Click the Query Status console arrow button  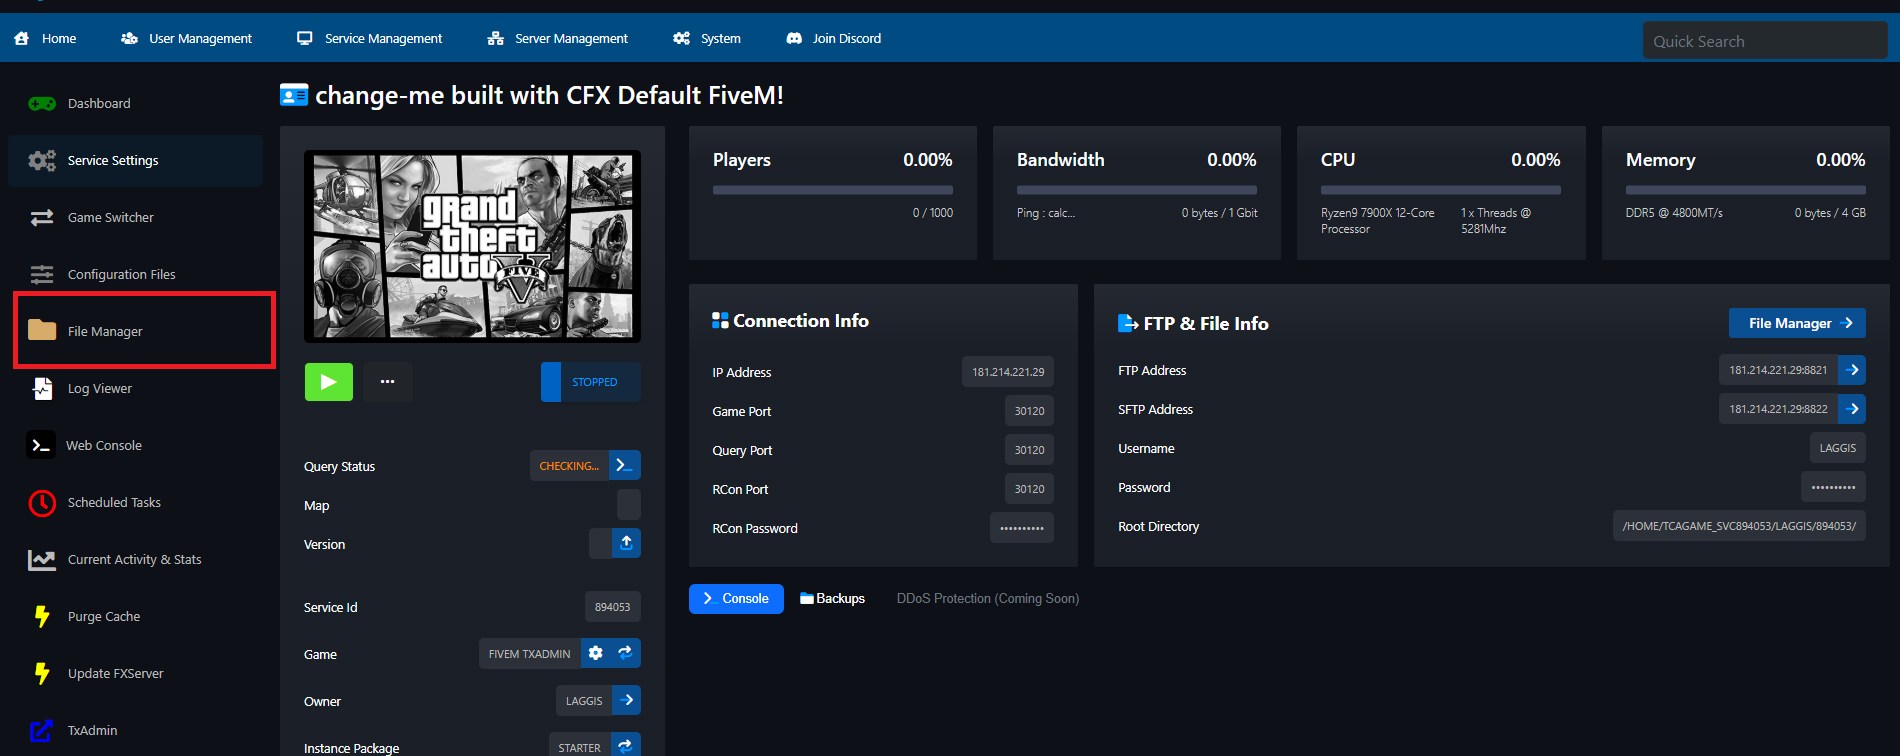625,465
